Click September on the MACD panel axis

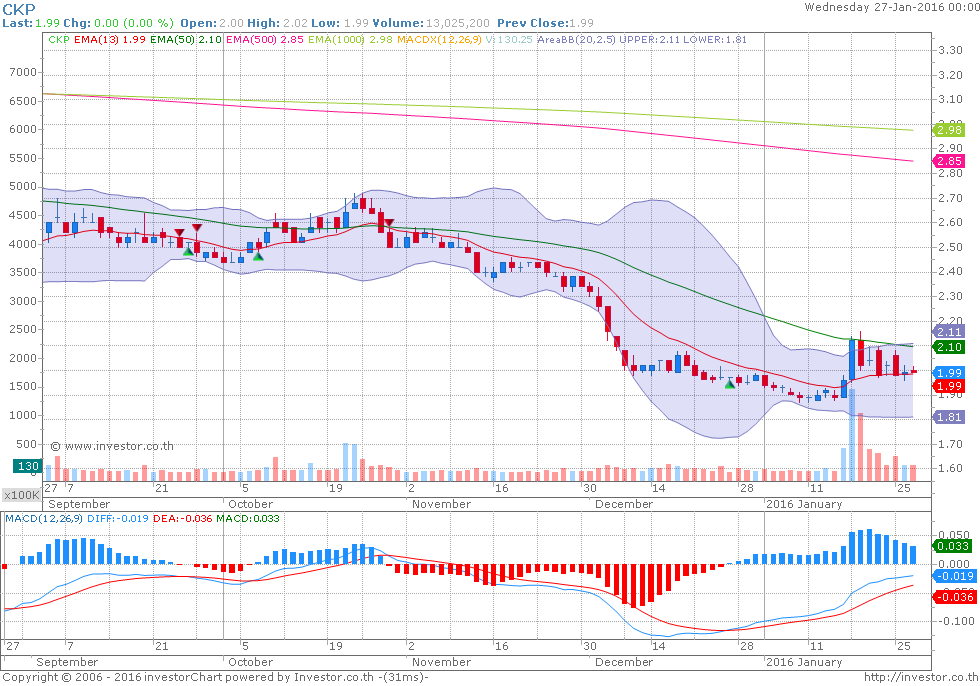pos(67,662)
